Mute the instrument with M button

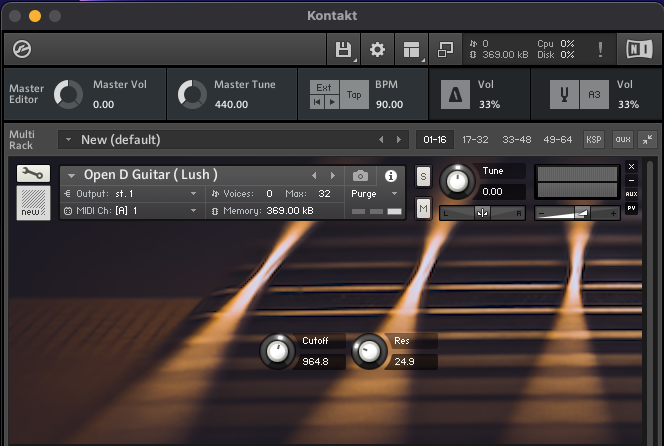[x=423, y=208]
